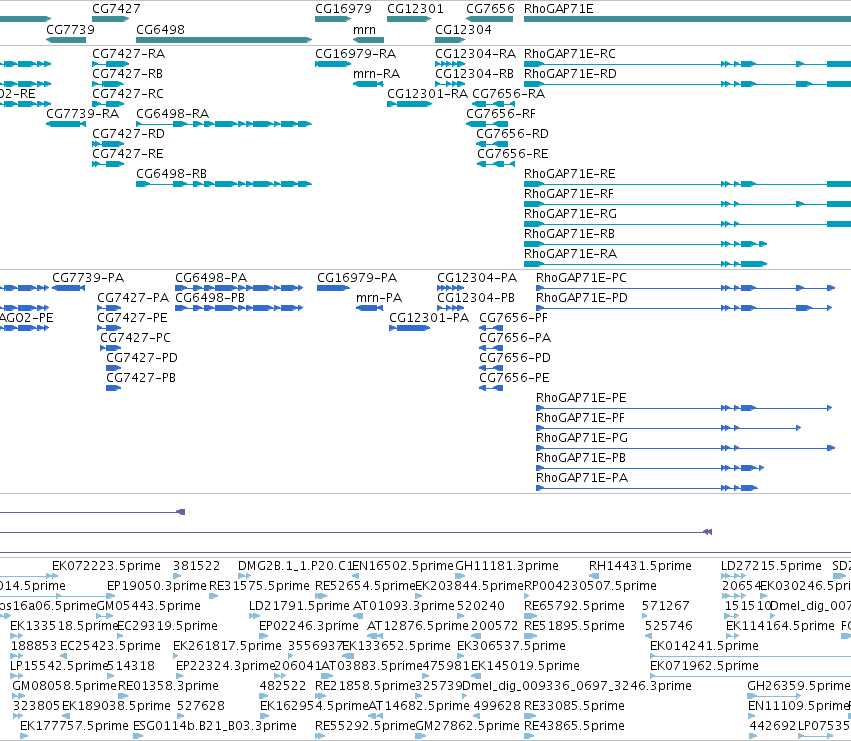Open transcript CG7427-RD
851x741 pixels.
pyautogui.click(x=128, y=134)
